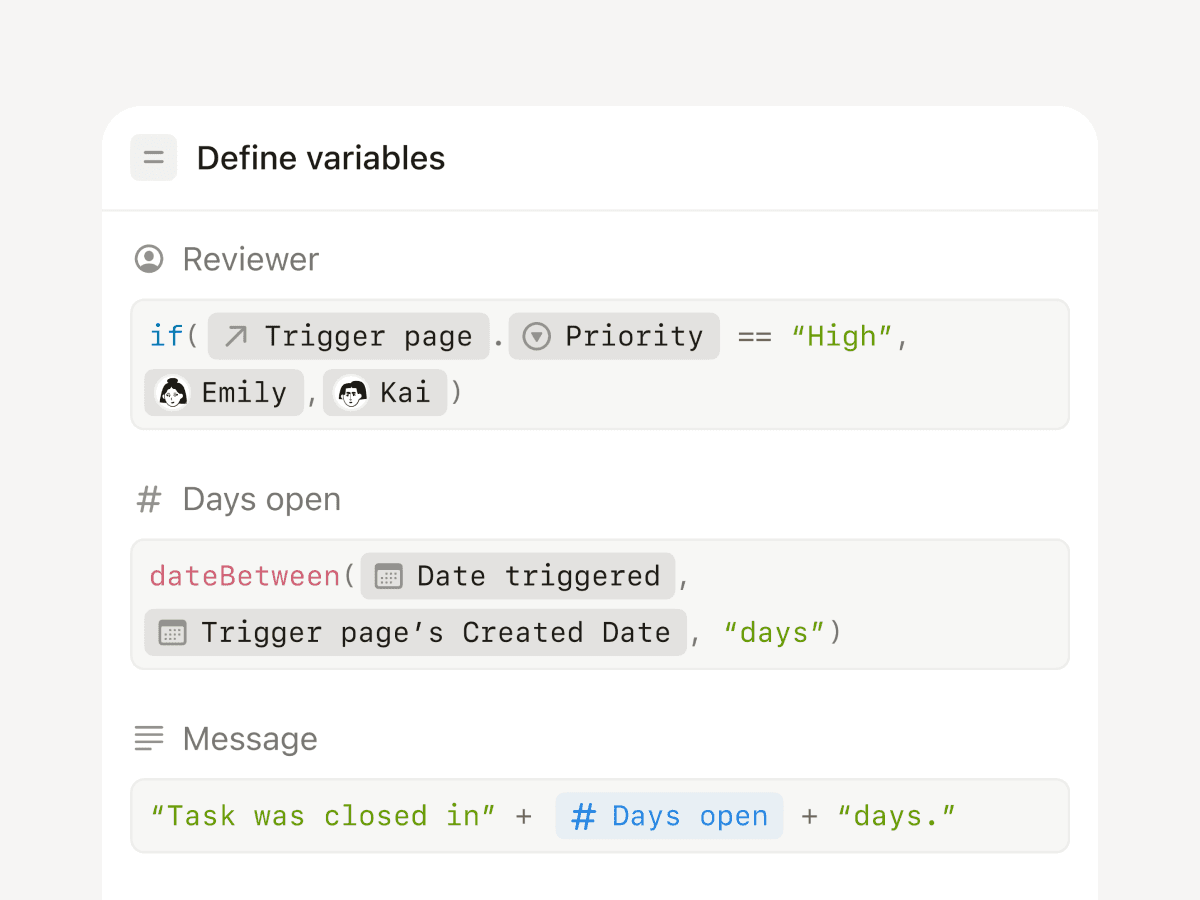Click the Created Date calendar icon

173,633
